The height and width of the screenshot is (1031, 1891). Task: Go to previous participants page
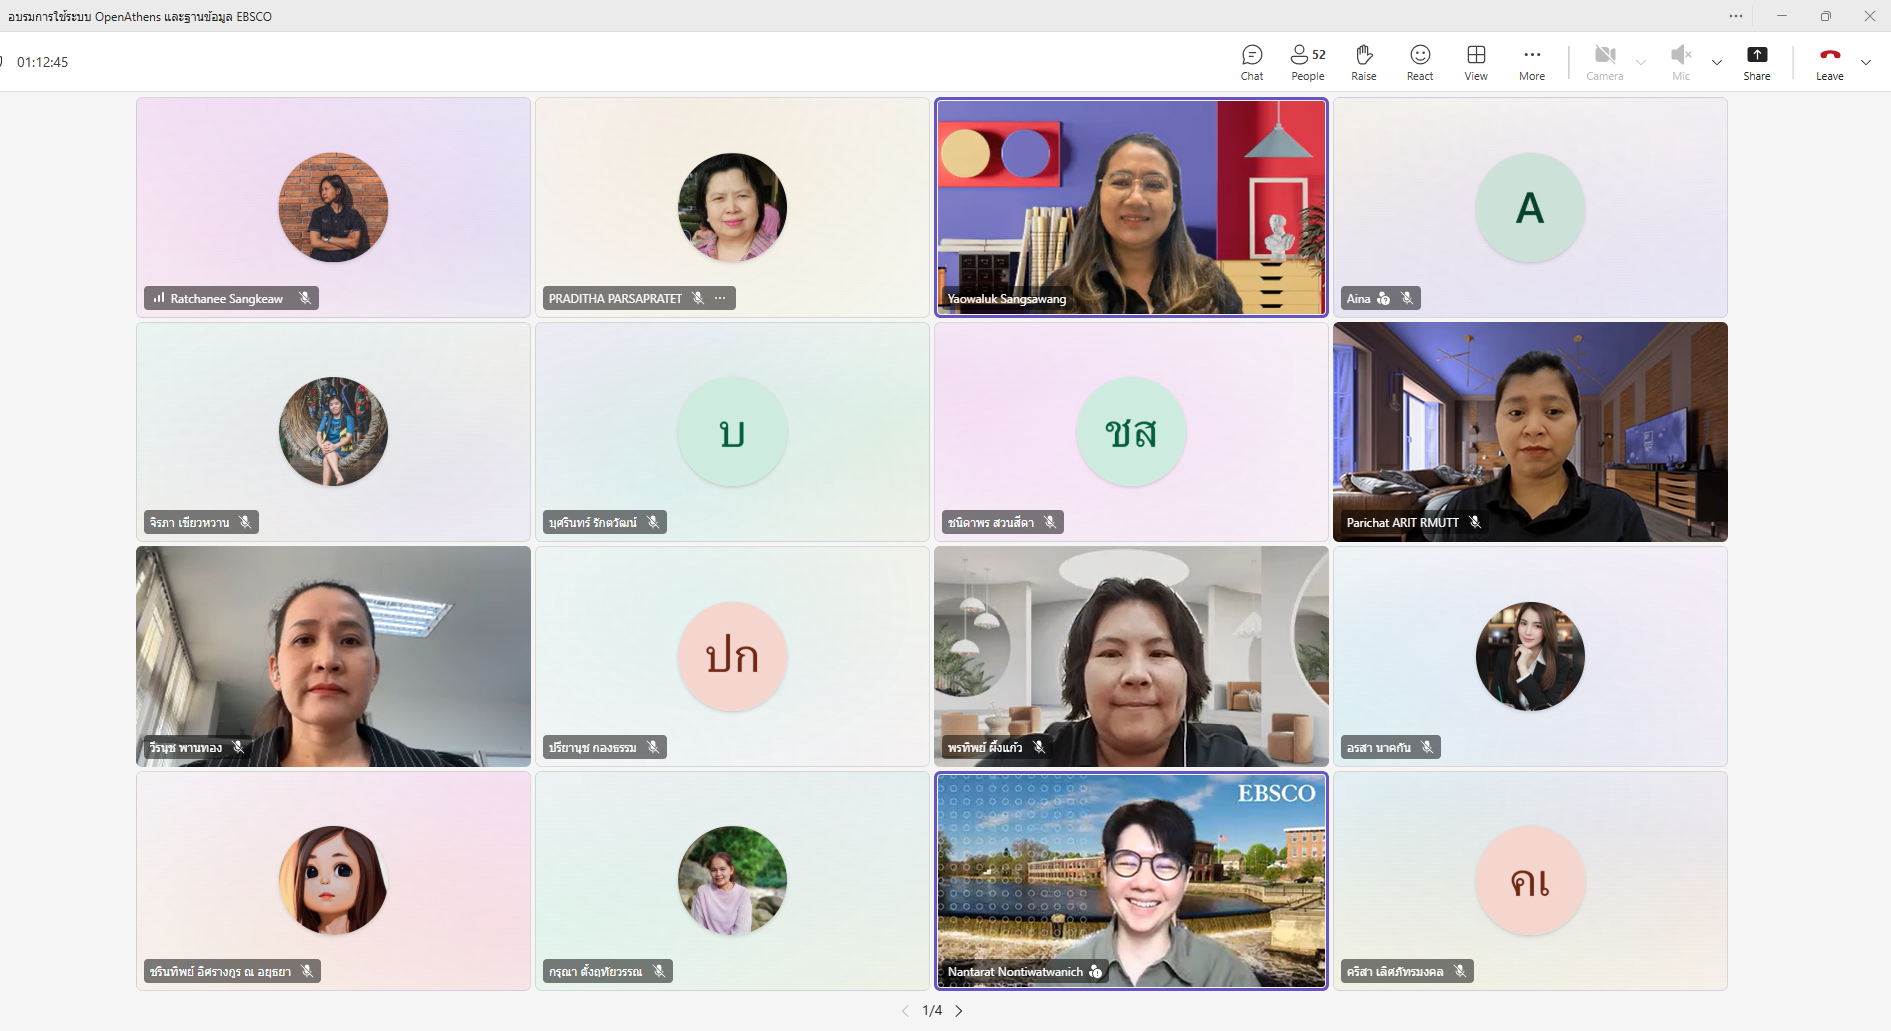pyautogui.click(x=905, y=1011)
